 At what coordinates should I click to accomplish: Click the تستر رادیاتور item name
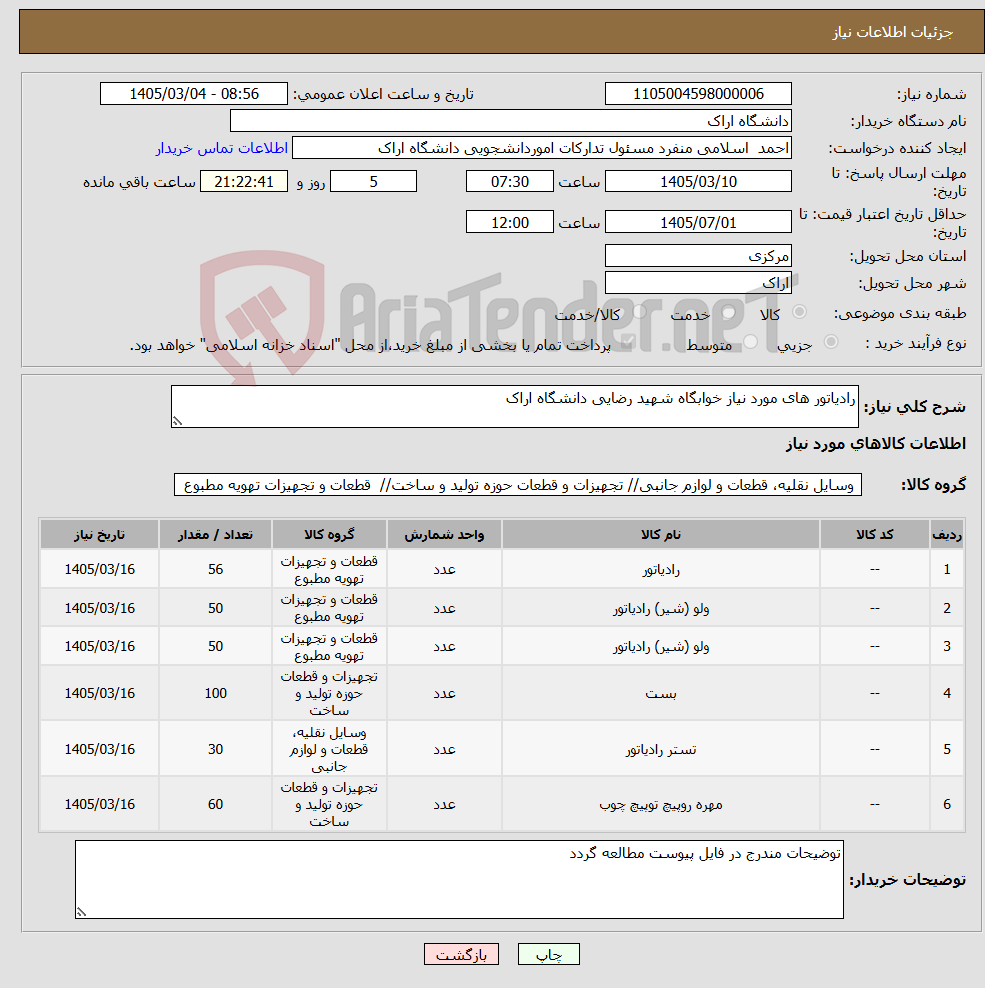(660, 750)
